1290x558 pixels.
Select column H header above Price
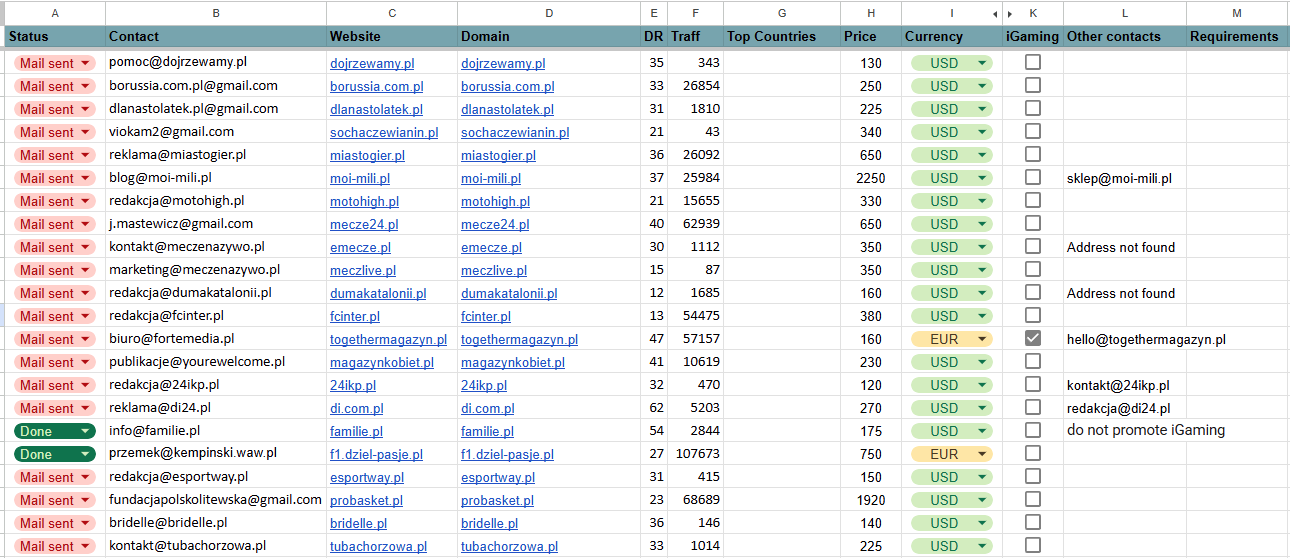pyautogui.click(x=871, y=13)
